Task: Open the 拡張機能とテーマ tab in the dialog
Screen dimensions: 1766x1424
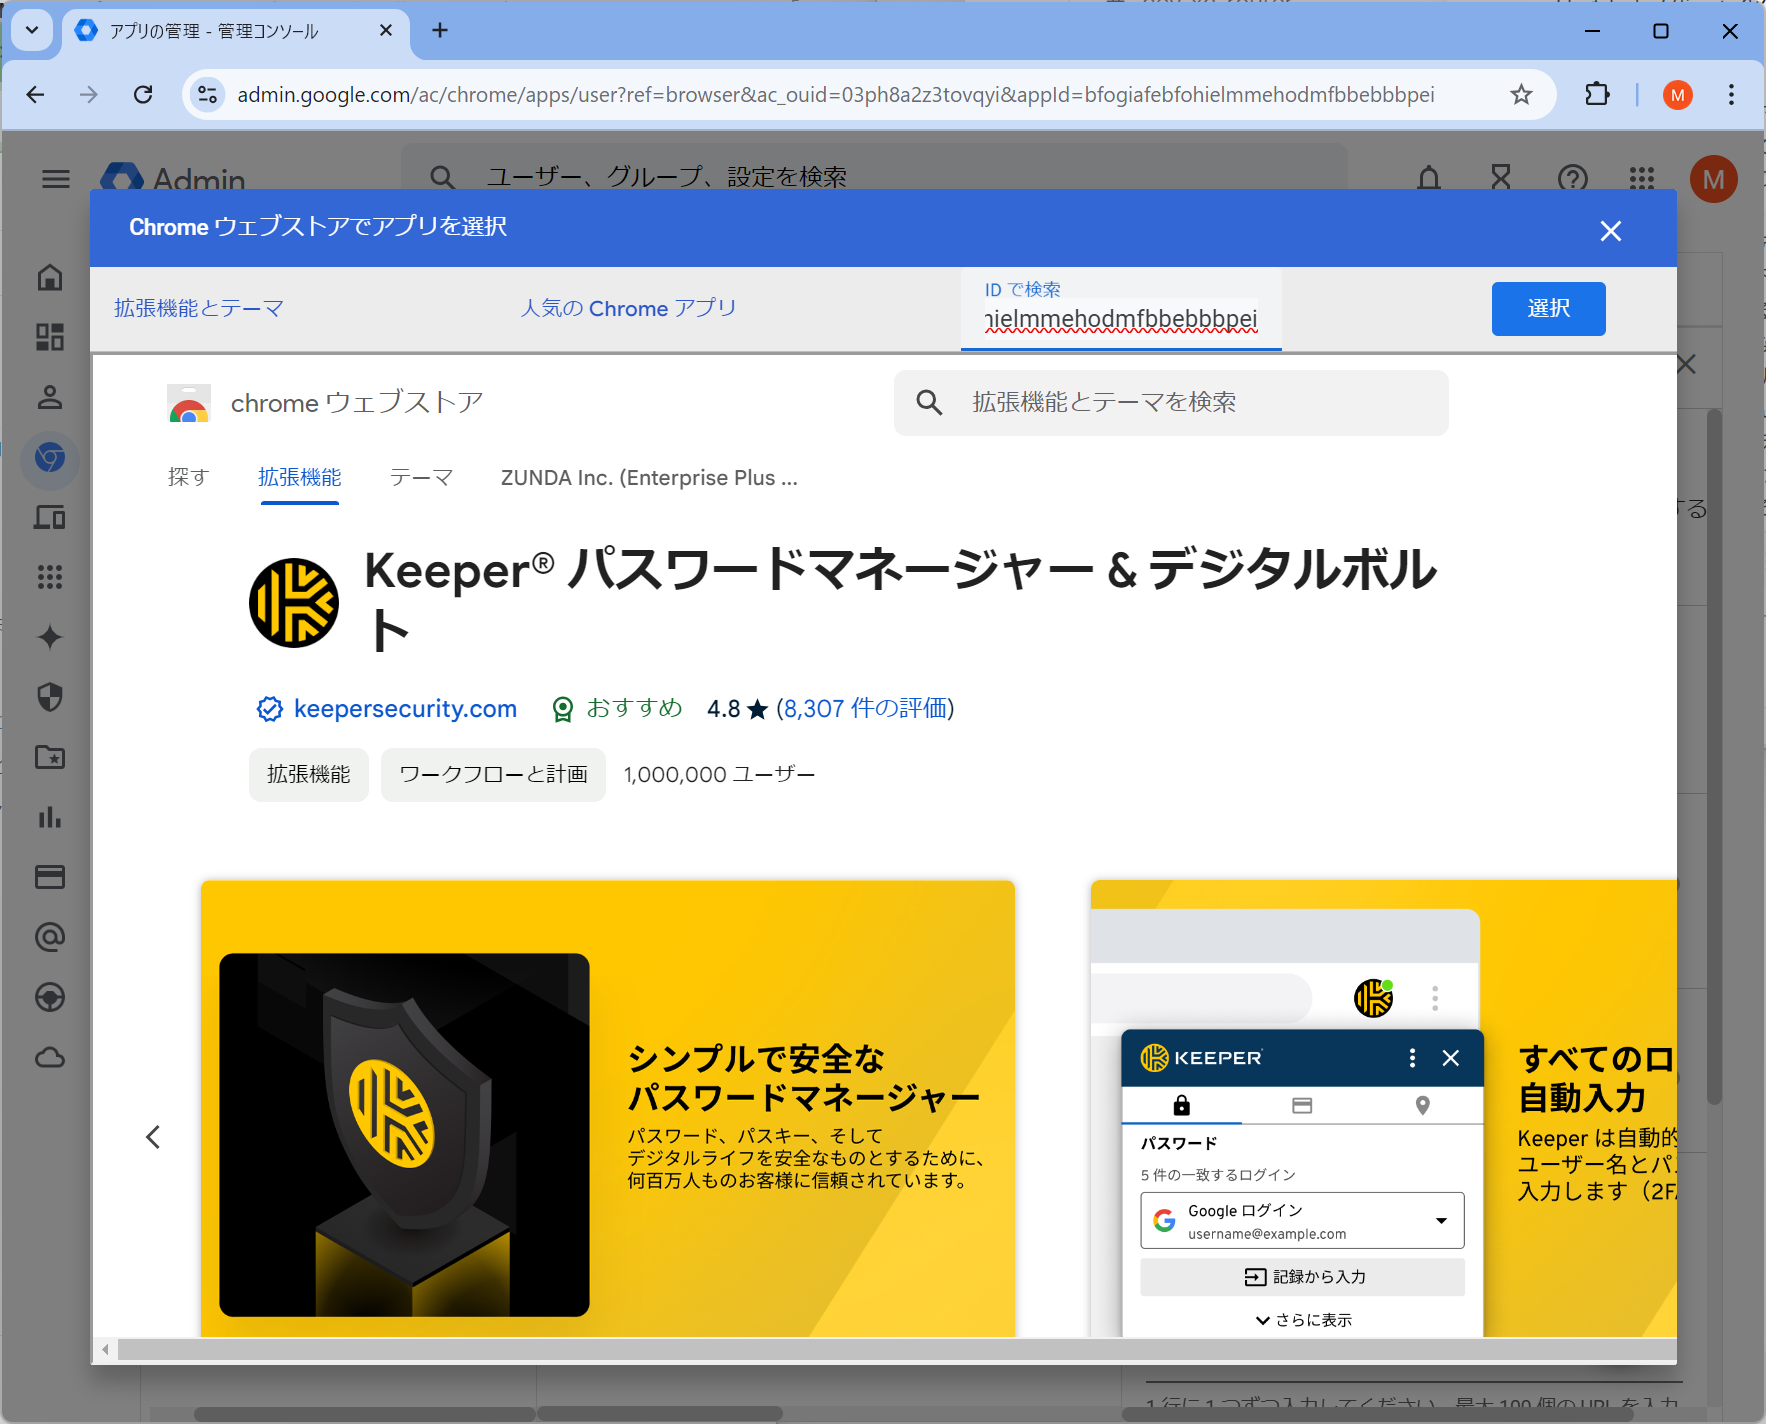Action: click(x=199, y=308)
